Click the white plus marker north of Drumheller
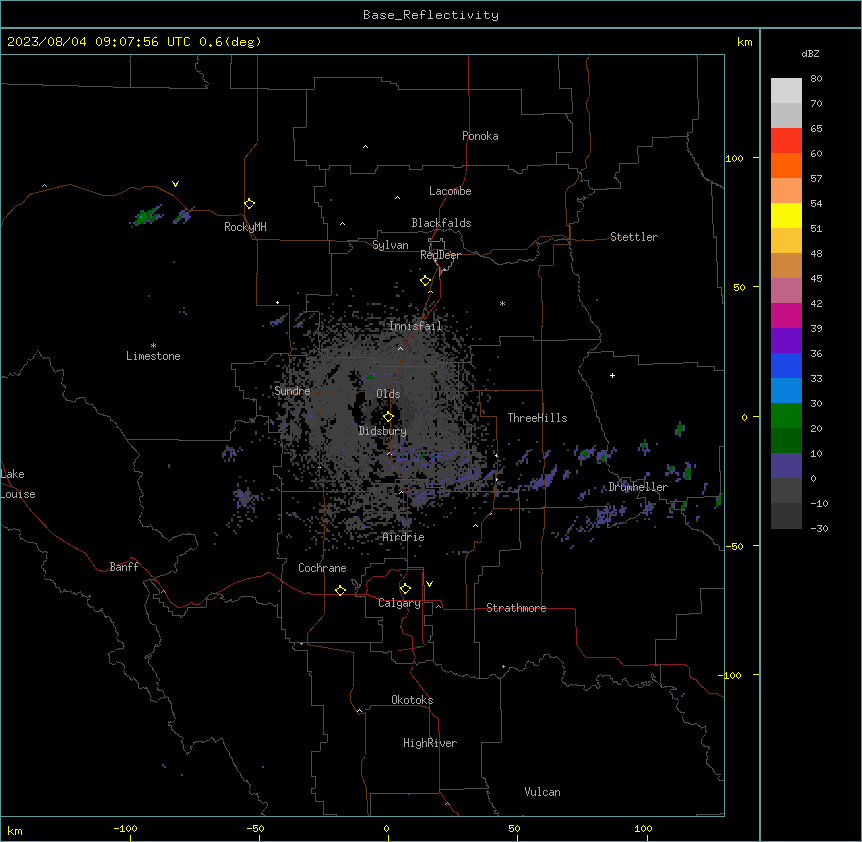 [612, 375]
